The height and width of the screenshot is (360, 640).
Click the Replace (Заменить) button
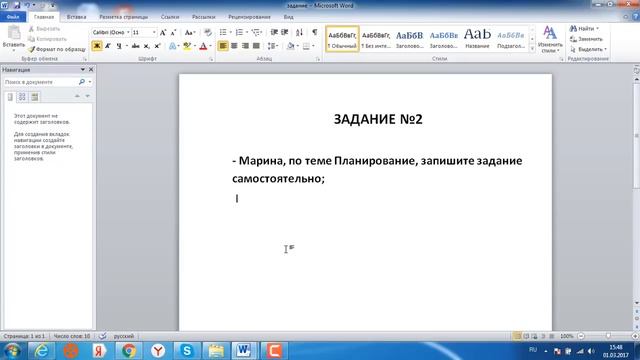[587, 39]
